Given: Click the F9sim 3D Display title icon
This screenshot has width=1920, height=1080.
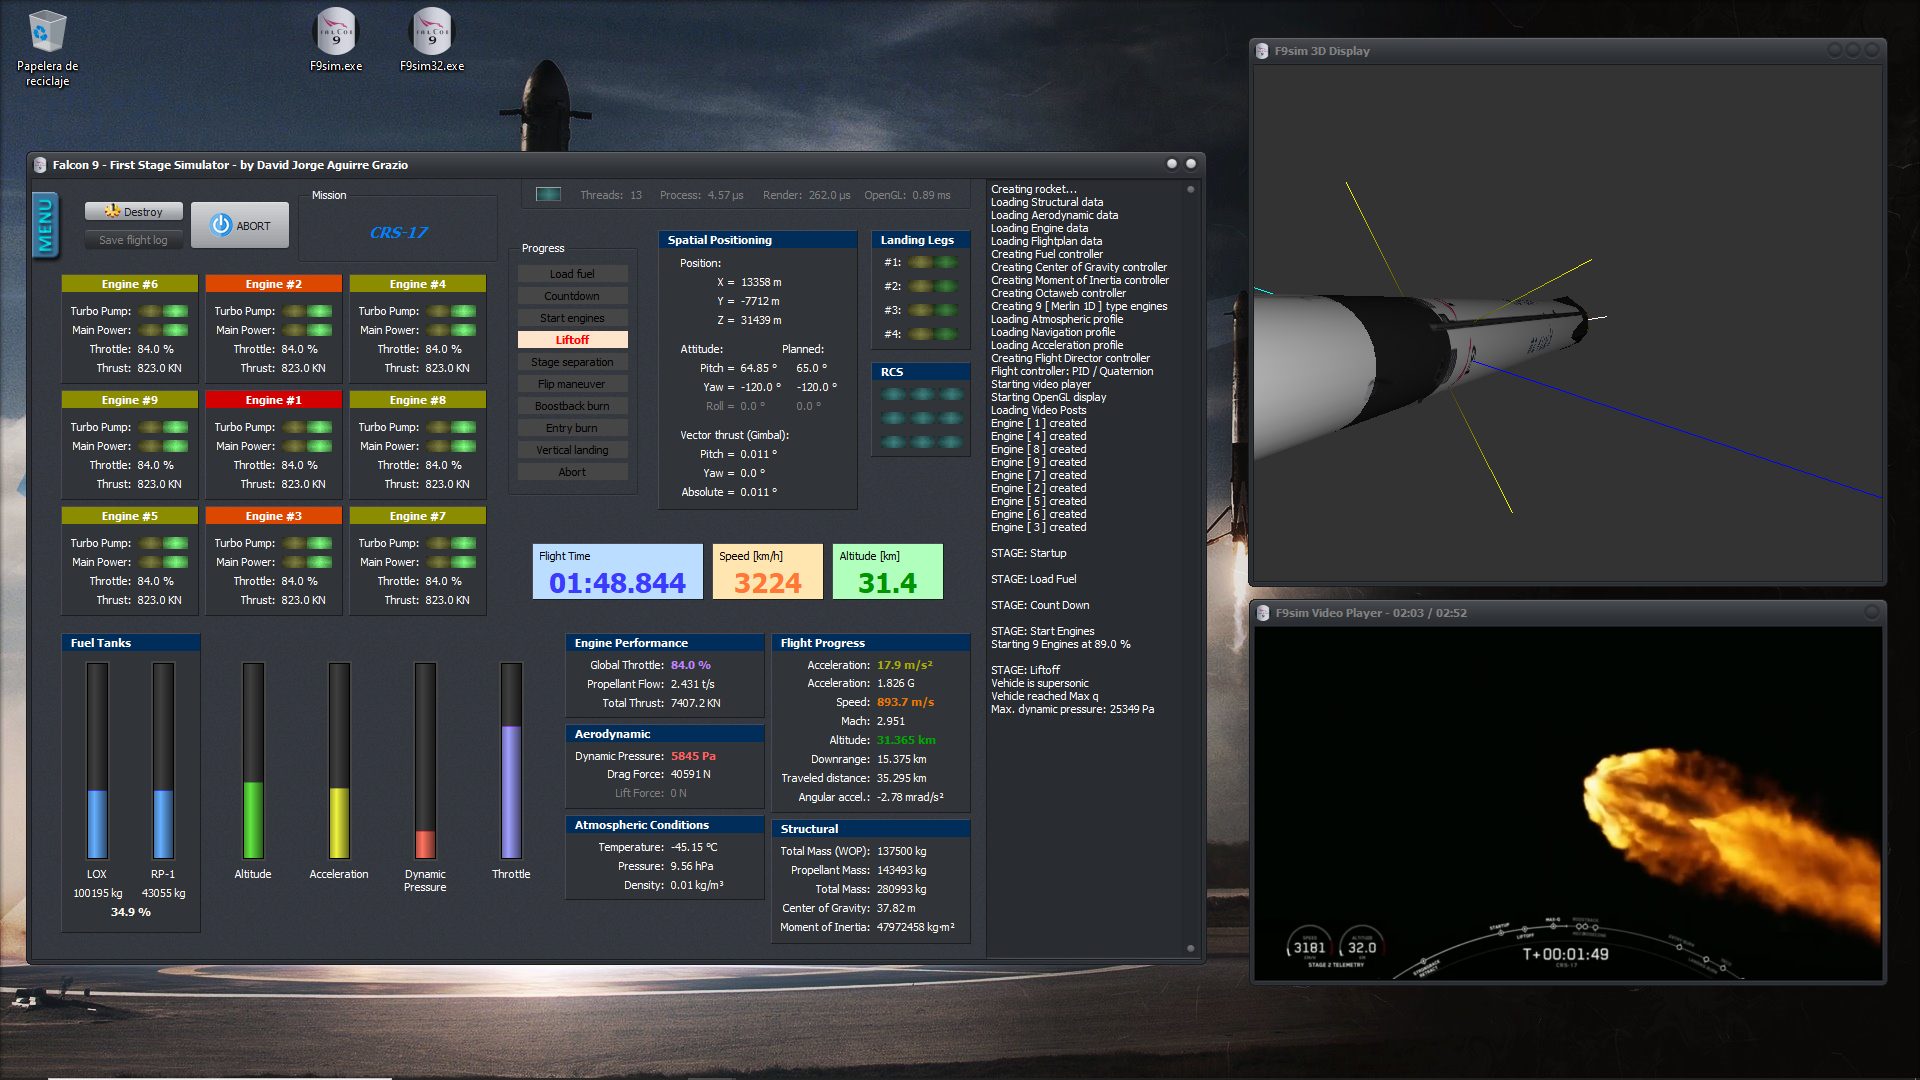Looking at the screenshot, I should (1262, 51).
